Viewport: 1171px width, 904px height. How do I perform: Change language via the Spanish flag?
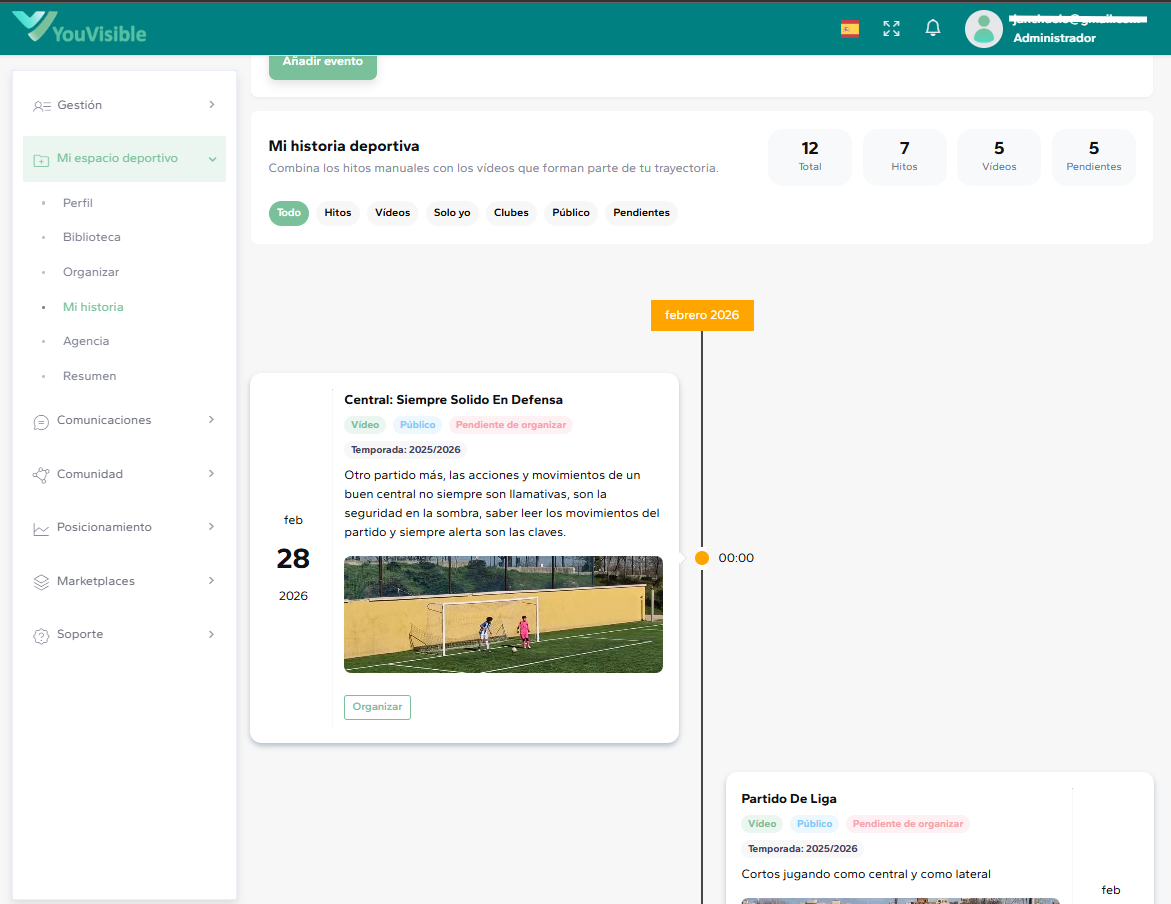(x=849, y=29)
